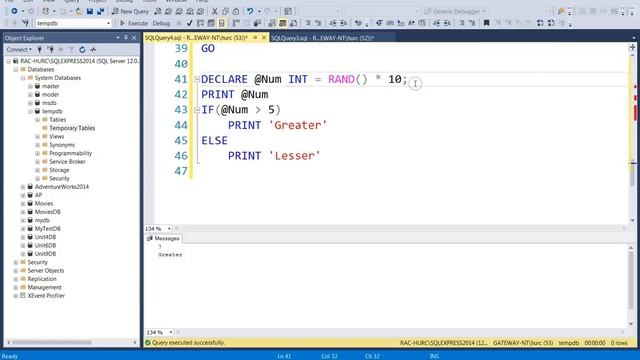Screen dimensions: 640x360
Task: Click the Object Explorer filter icon
Action: click(71, 49)
